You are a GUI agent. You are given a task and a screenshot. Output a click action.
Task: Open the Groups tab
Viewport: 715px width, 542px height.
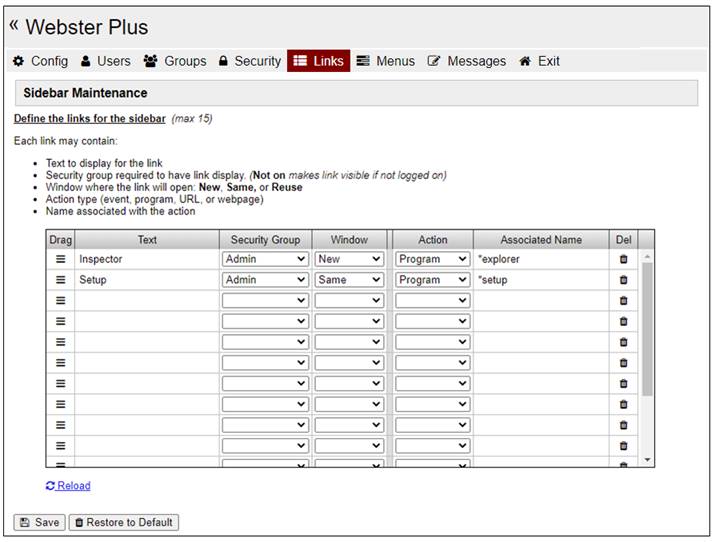pos(175,61)
